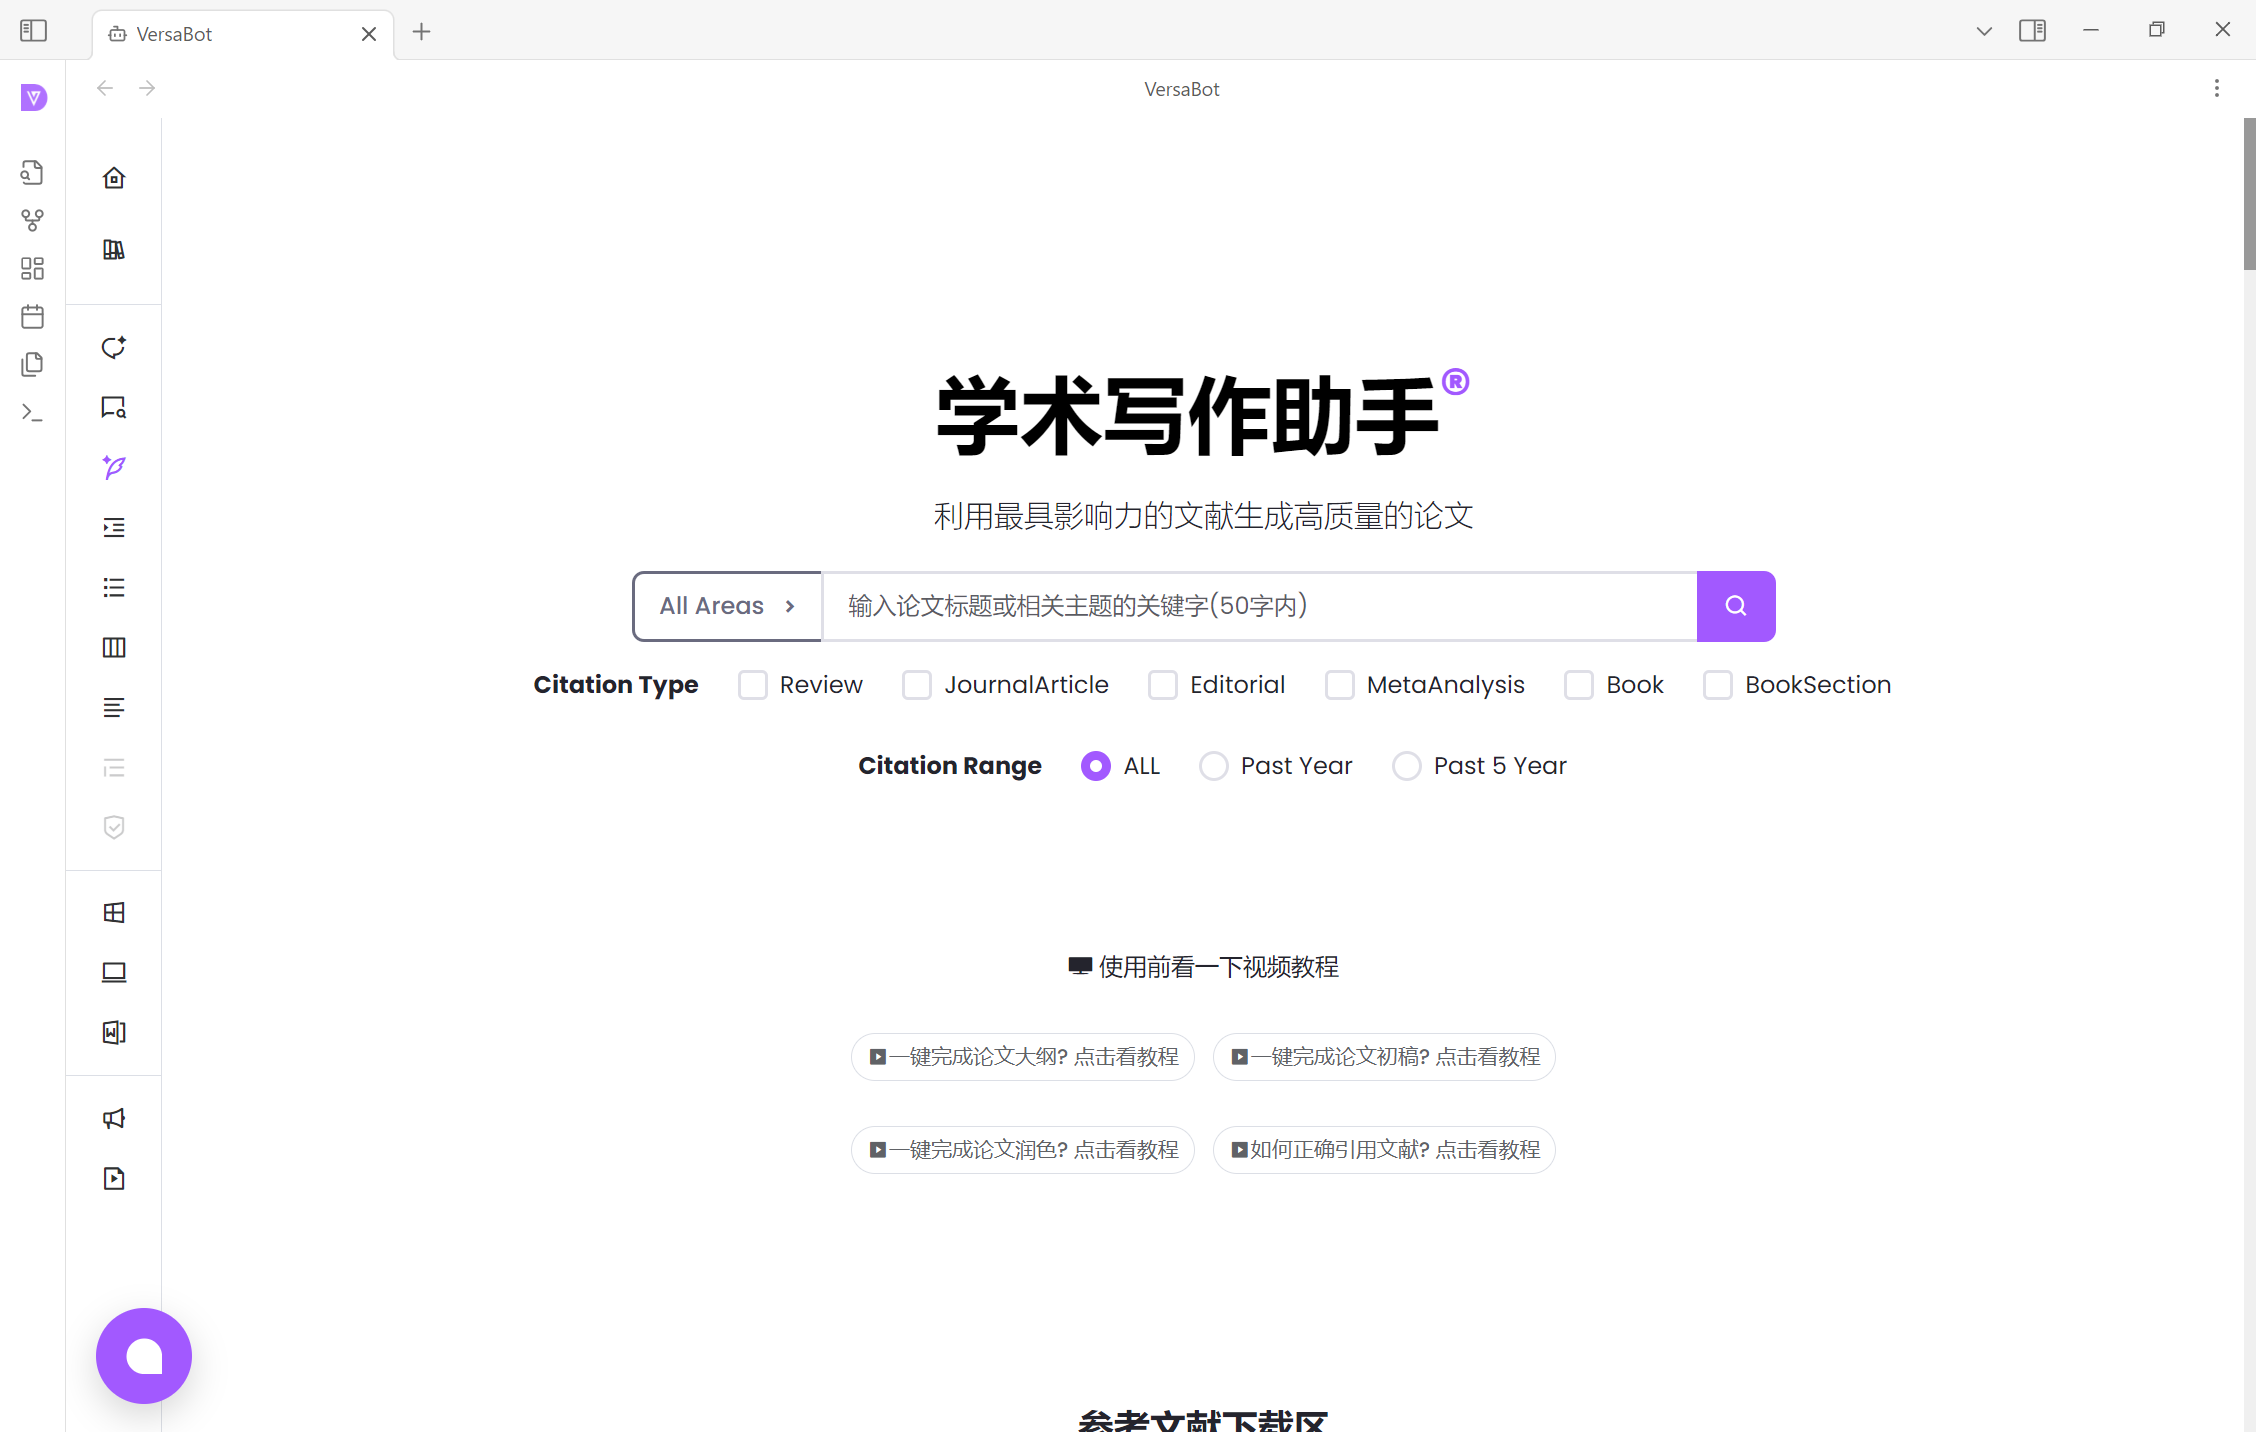Viewport: 2256px width, 1432px height.
Task: Click the chat refresh icon in the sidebar
Action: pyautogui.click(x=113, y=347)
